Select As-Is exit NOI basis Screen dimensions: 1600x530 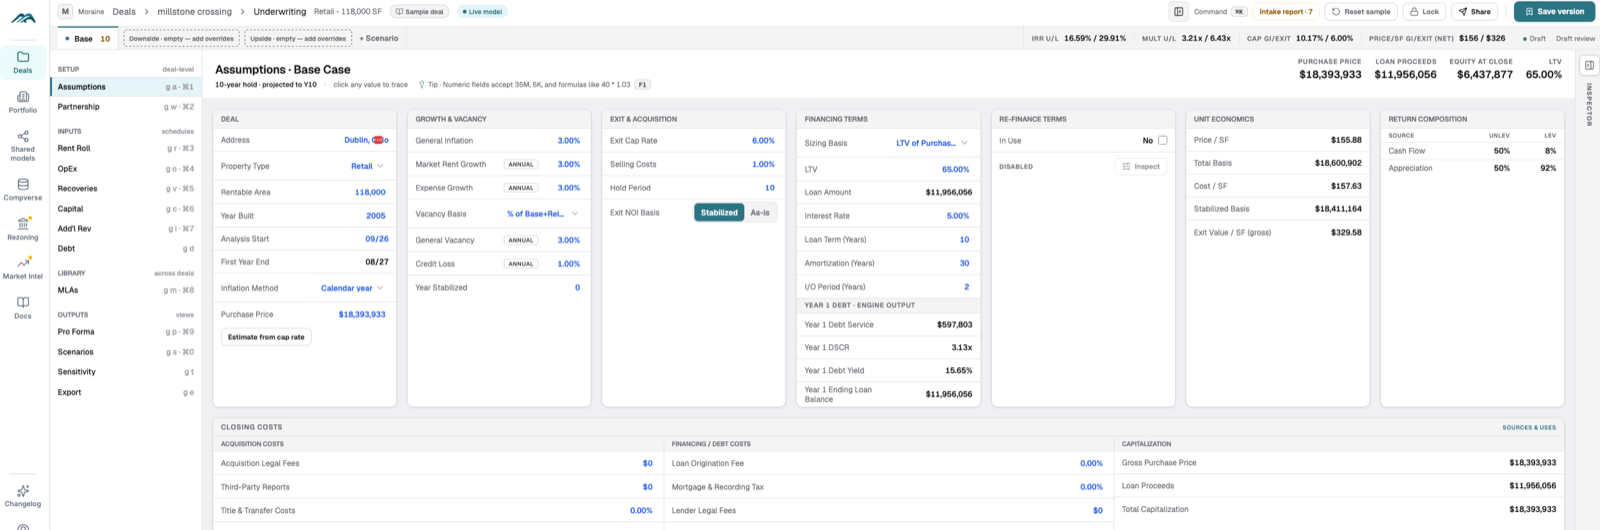(760, 212)
